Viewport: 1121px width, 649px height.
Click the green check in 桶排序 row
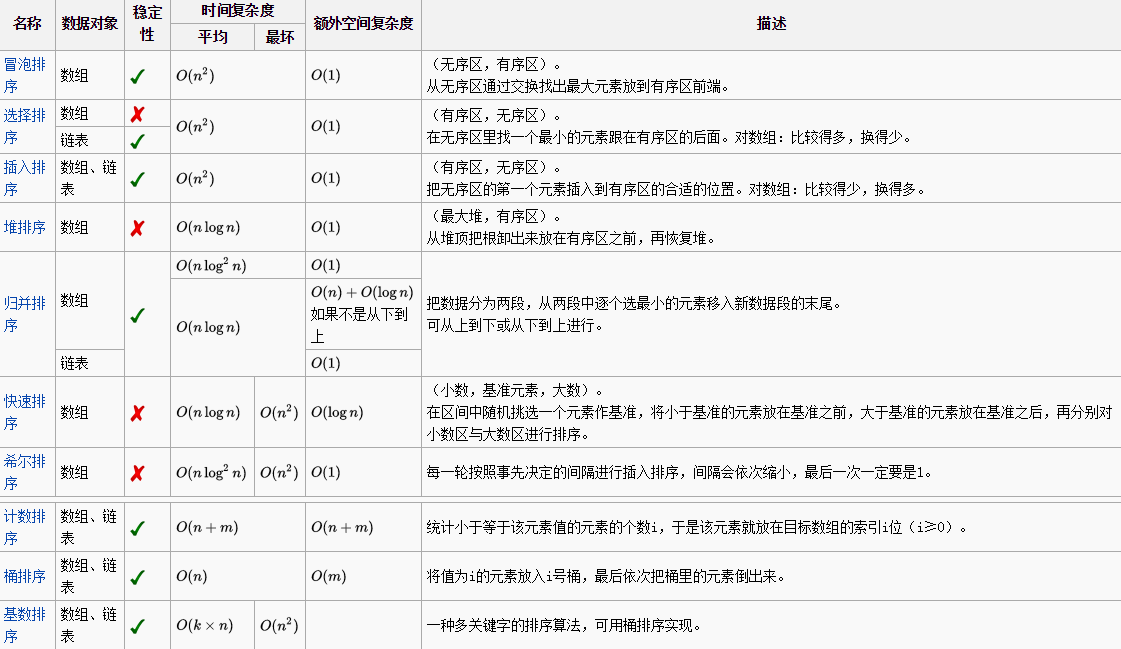[138, 577]
